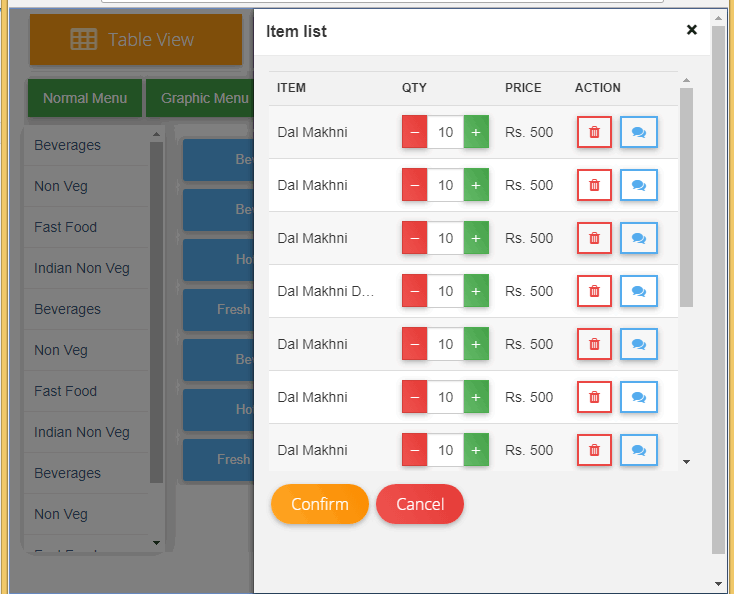Increase quantity on Dal Makhni D… row

[x=476, y=291]
